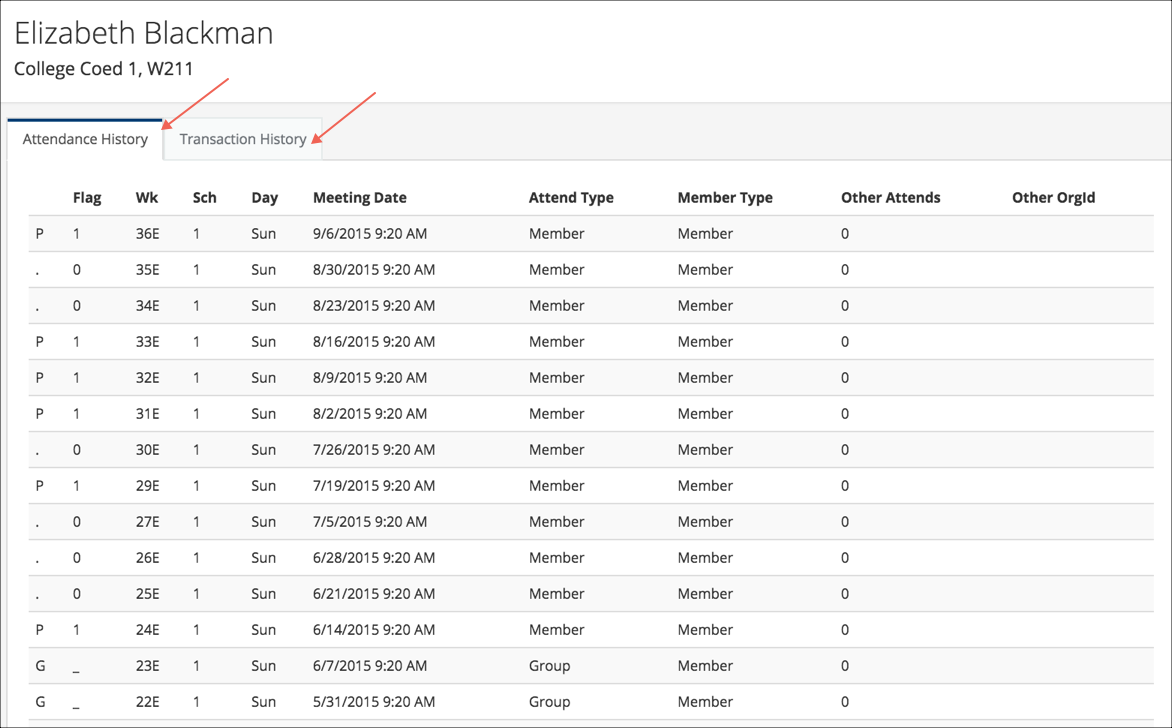Click the Flag column header
This screenshot has height=728, width=1172.
87,197
